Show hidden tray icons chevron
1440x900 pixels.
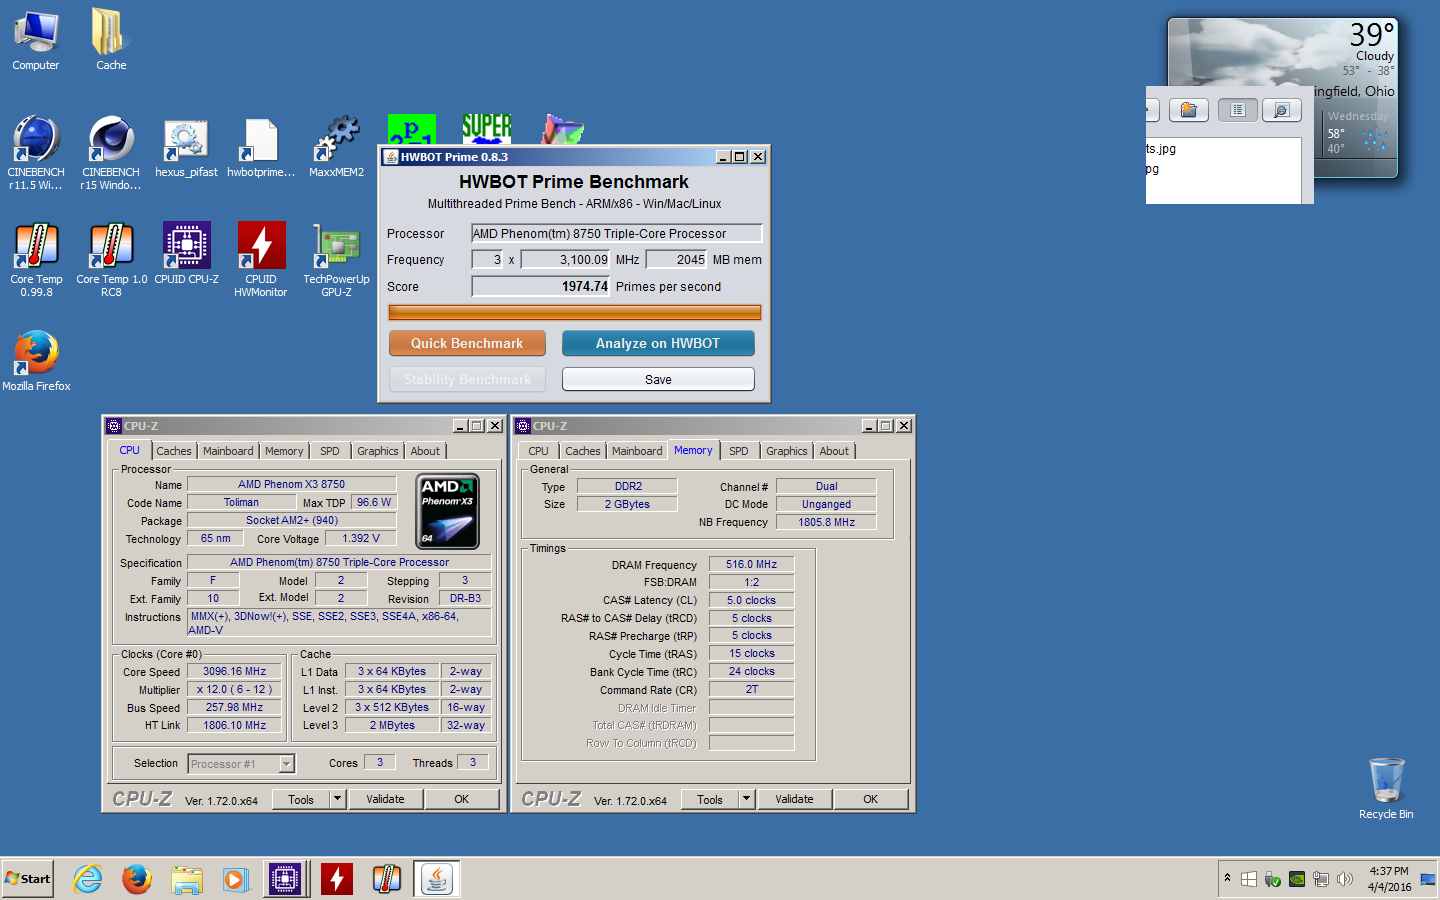coord(1227,879)
